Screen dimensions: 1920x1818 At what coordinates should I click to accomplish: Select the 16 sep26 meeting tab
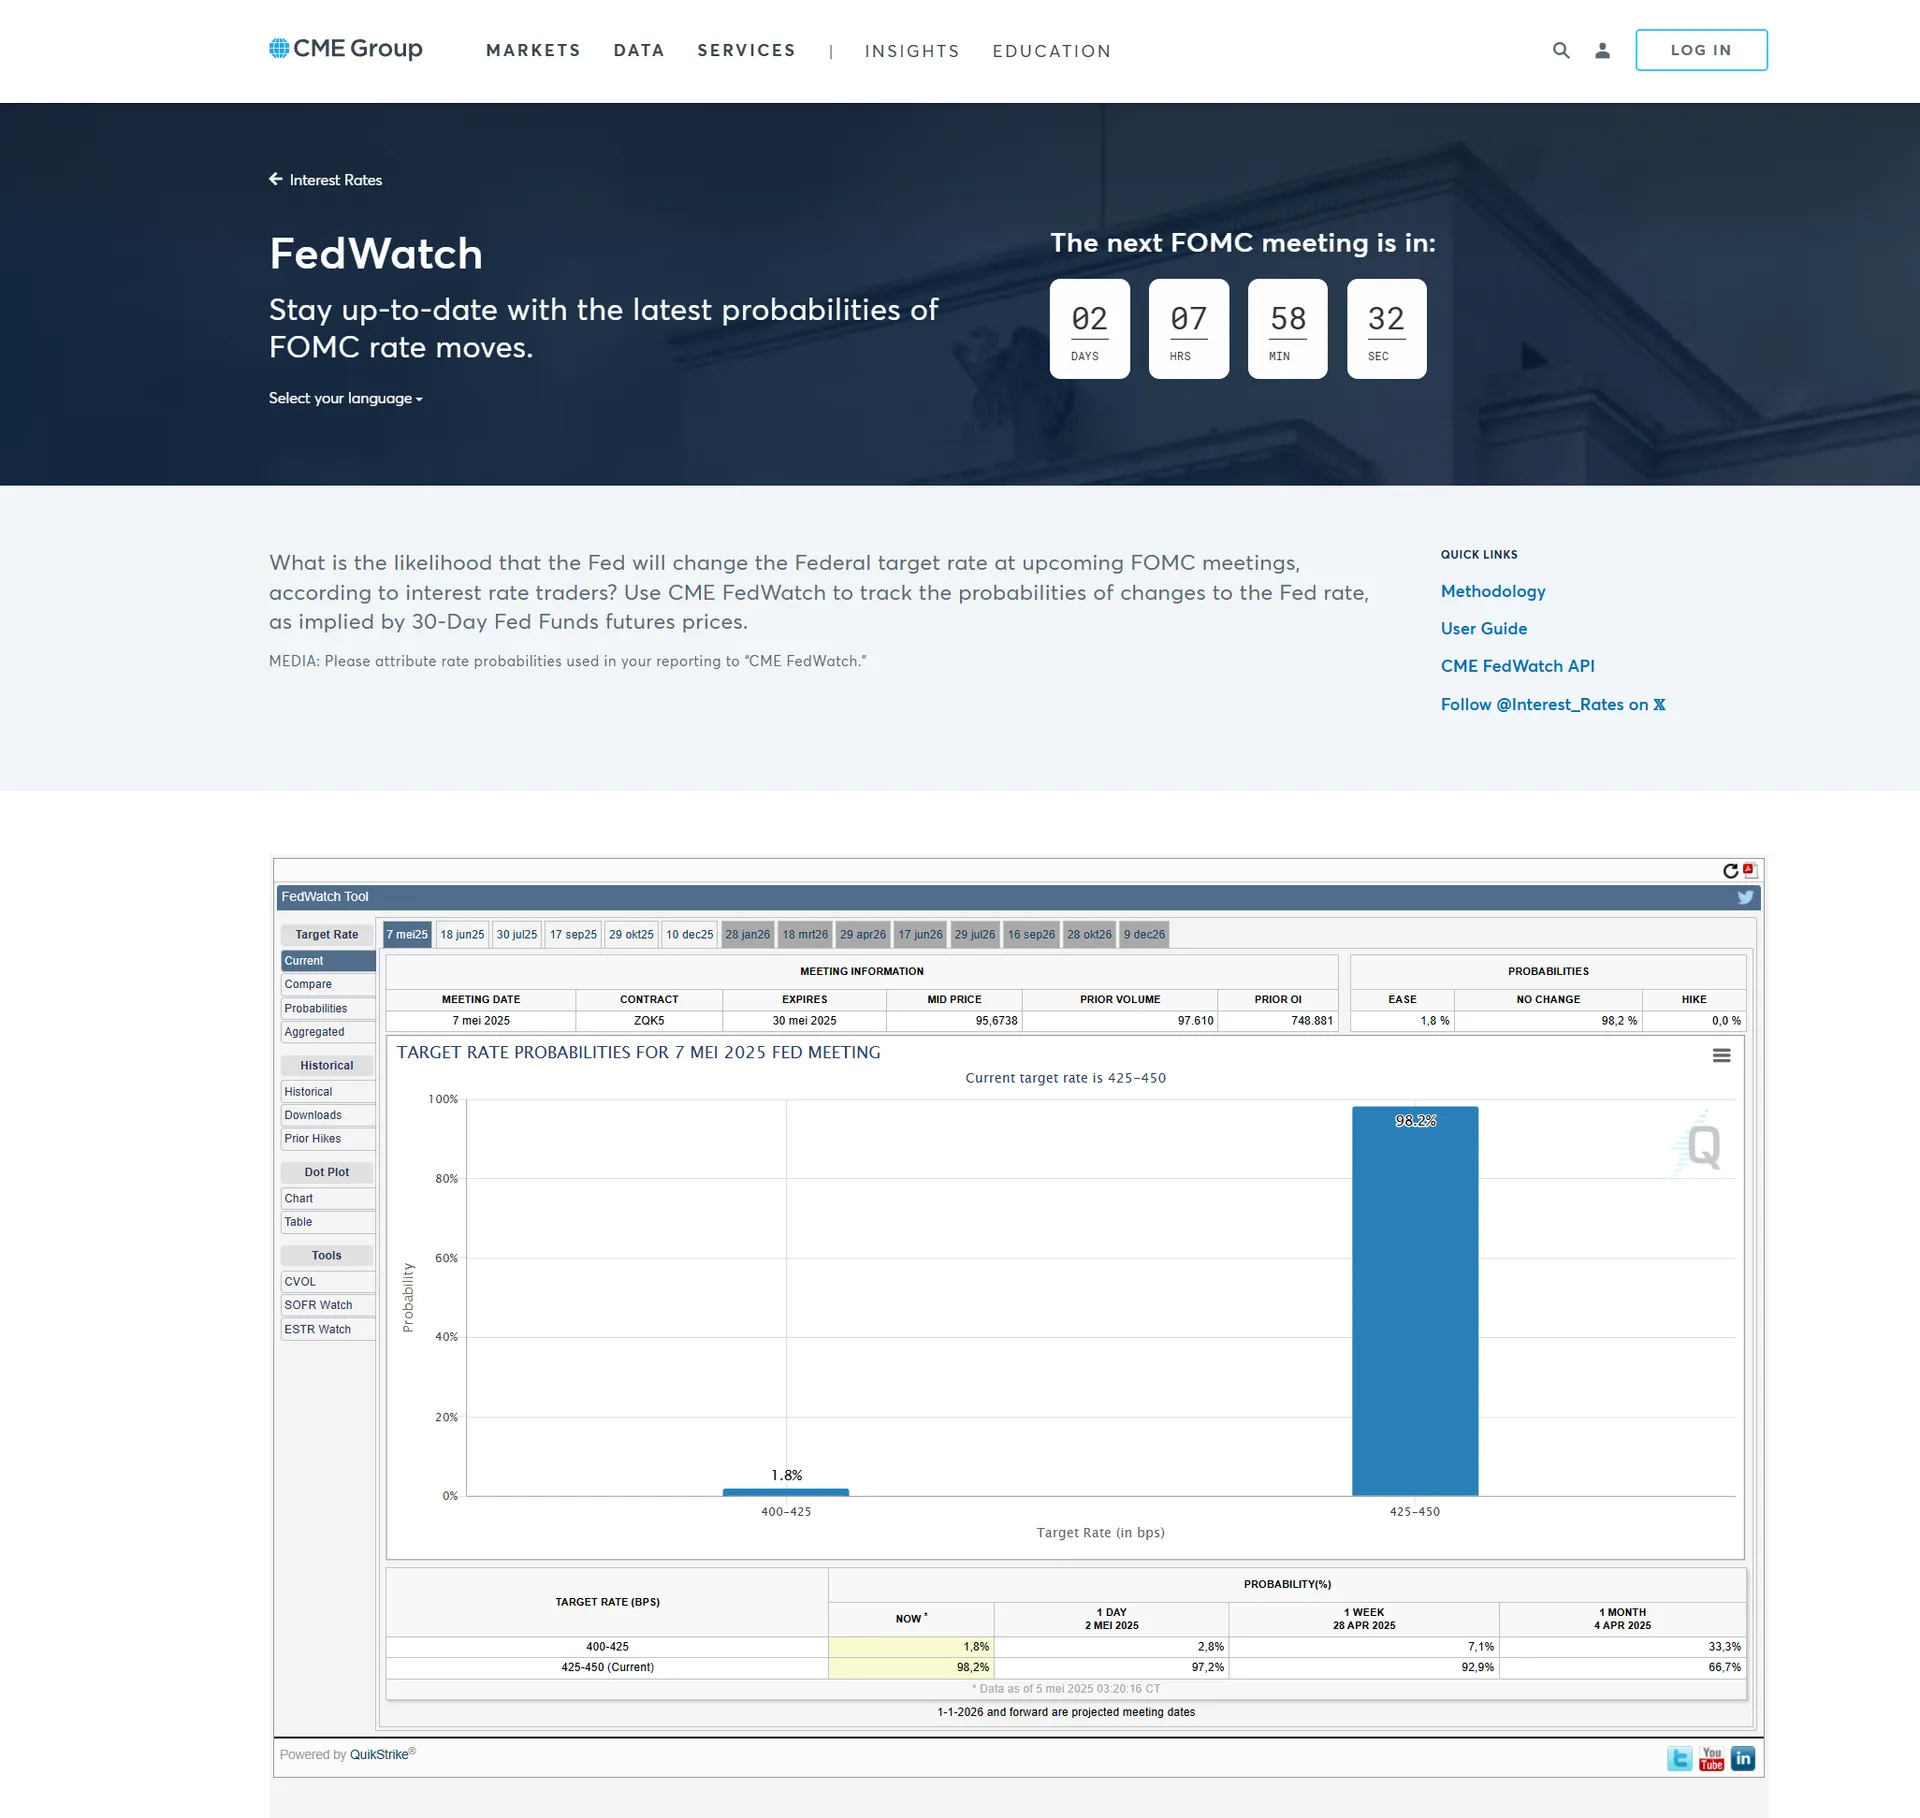1031,935
